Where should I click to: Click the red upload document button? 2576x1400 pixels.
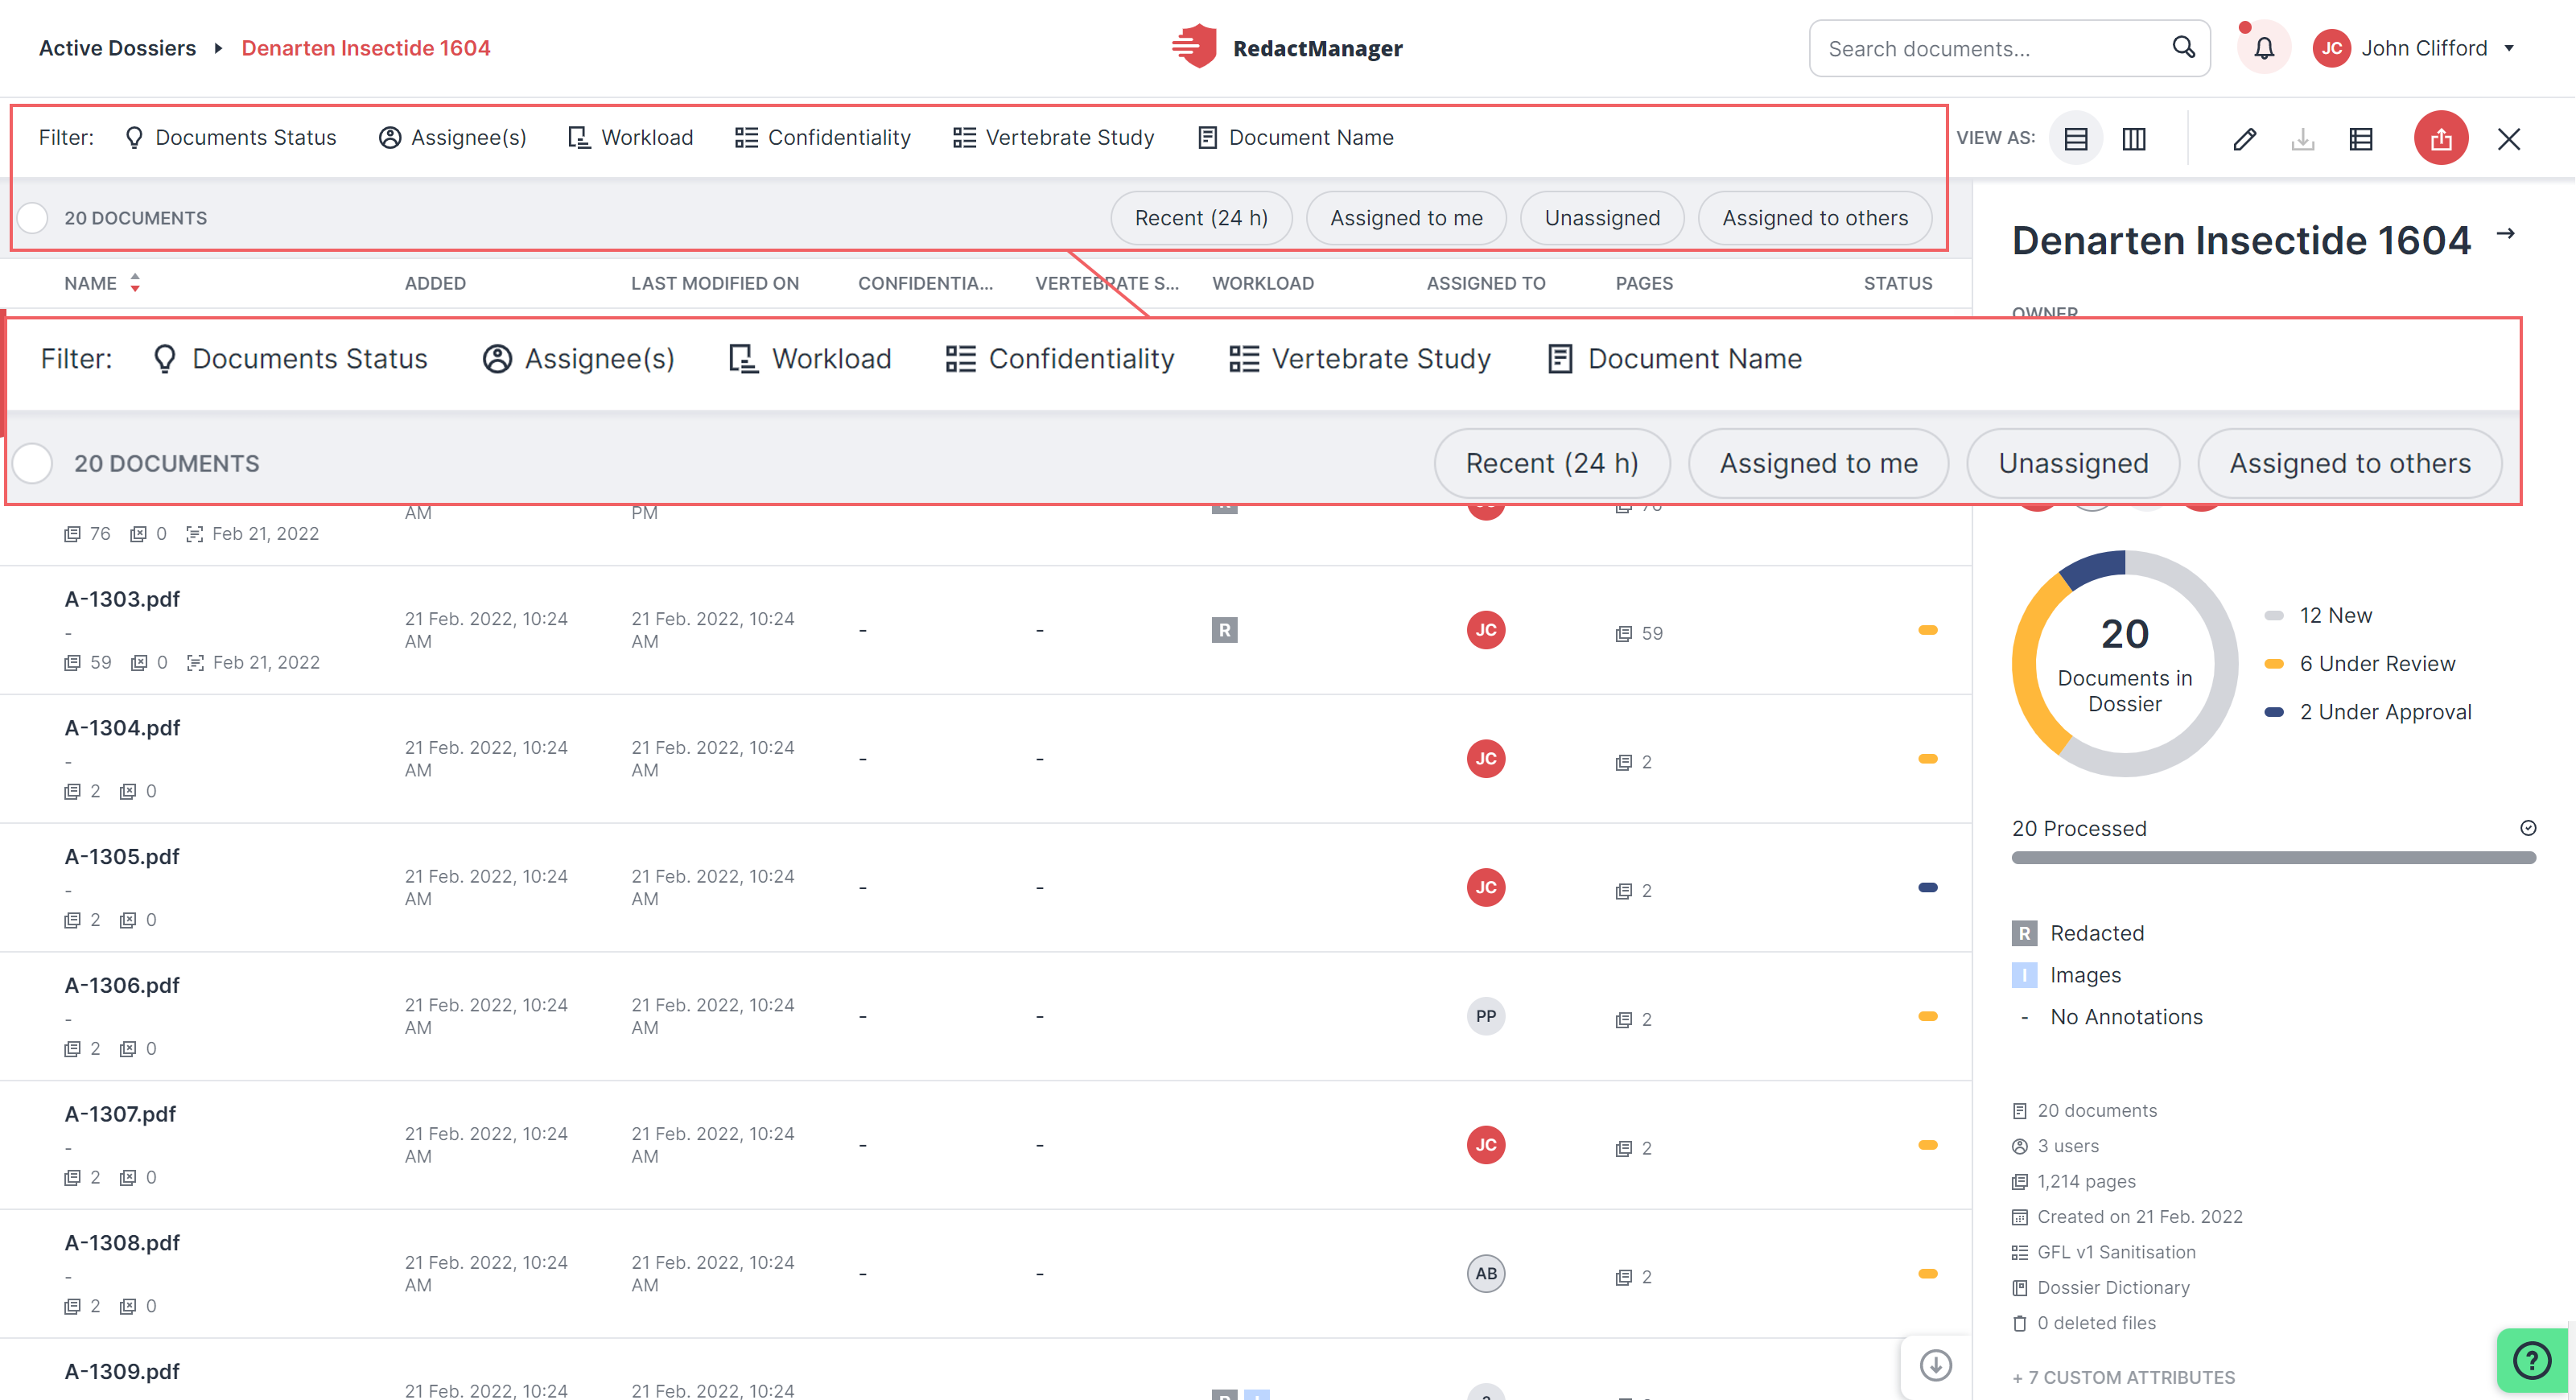[x=2441, y=138]
